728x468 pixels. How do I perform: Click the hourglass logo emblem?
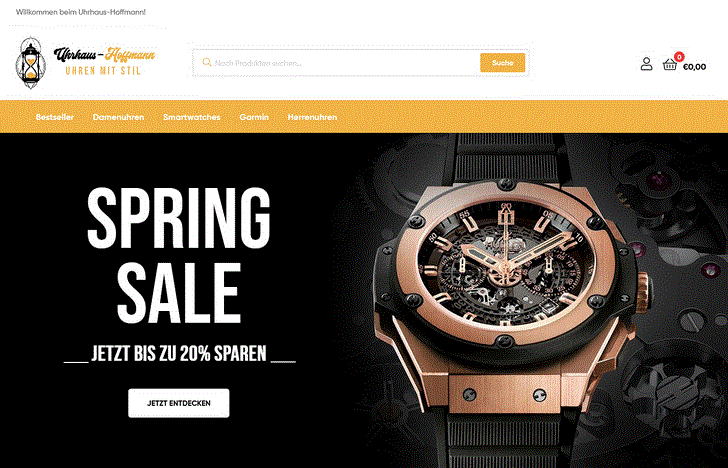tap(31, 63)
